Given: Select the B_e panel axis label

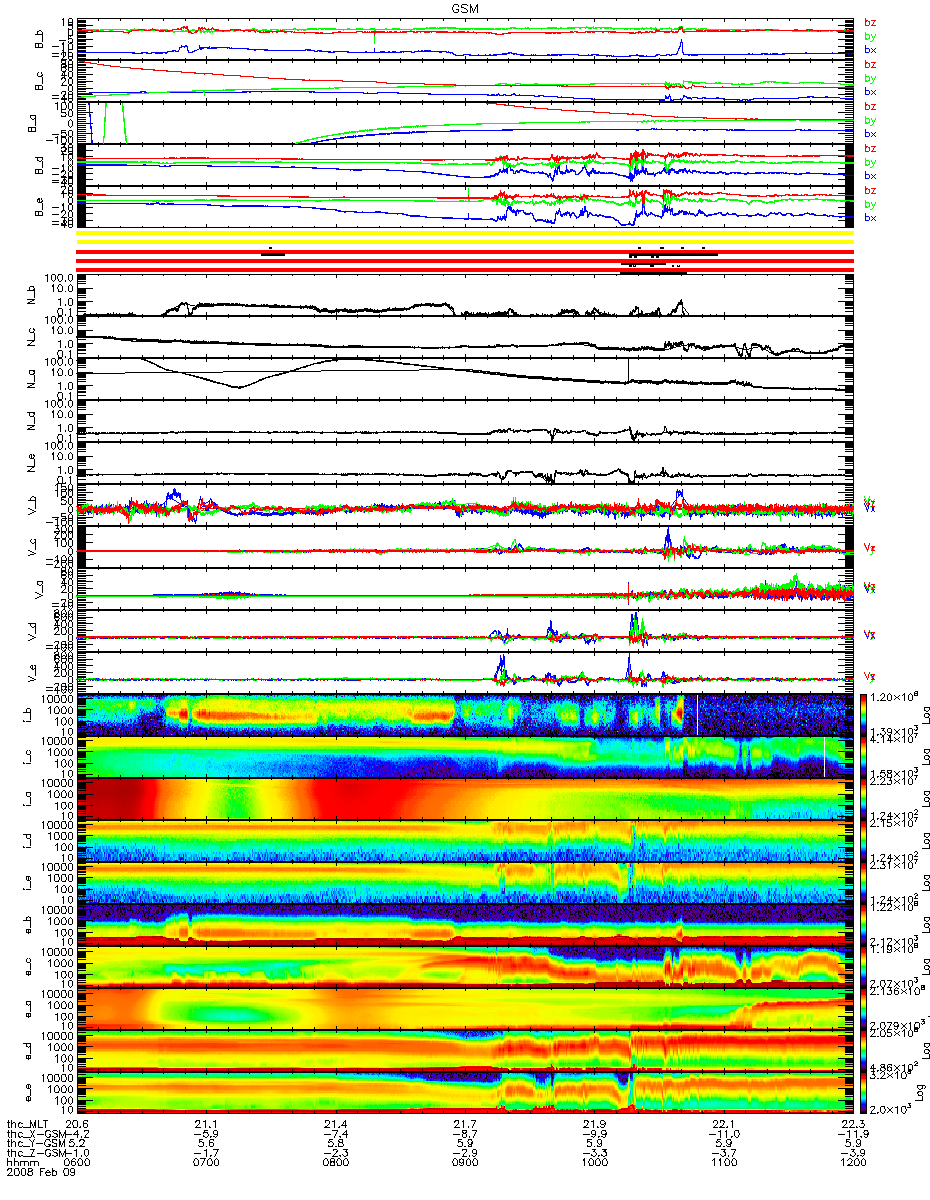Looking at the screenshot, I should [x=41, y=207].
